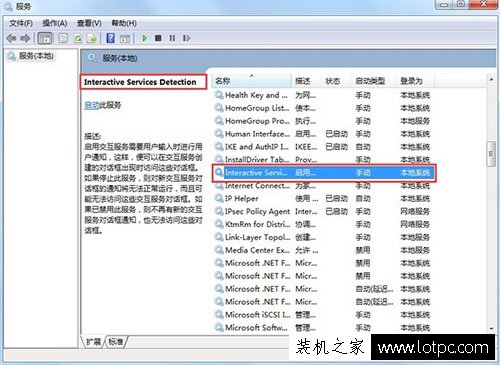
Task: Sort by the 状态 column header
Action: click(x=337, y=81)
